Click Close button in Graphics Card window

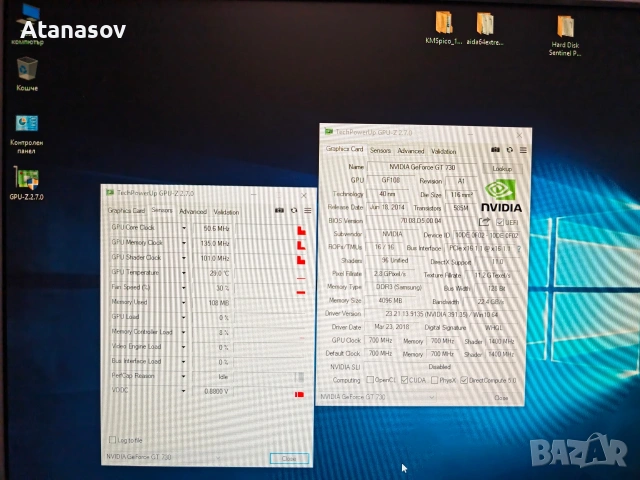[501, 398]
